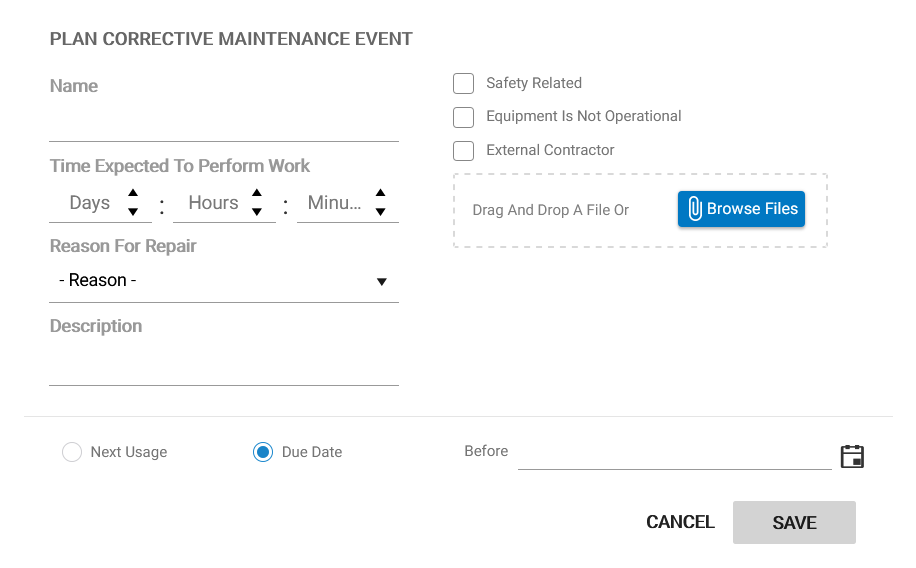Increase the Hours value with up arrow
Screen dimensions: 916x568
(x=257, y=194)
